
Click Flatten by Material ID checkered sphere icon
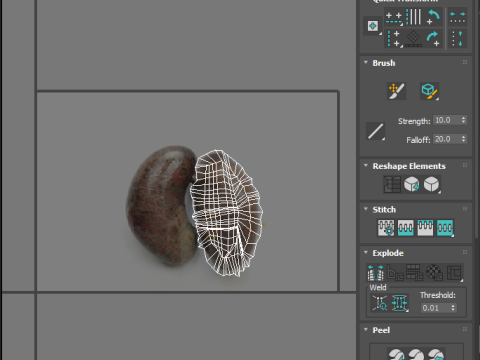434,273
